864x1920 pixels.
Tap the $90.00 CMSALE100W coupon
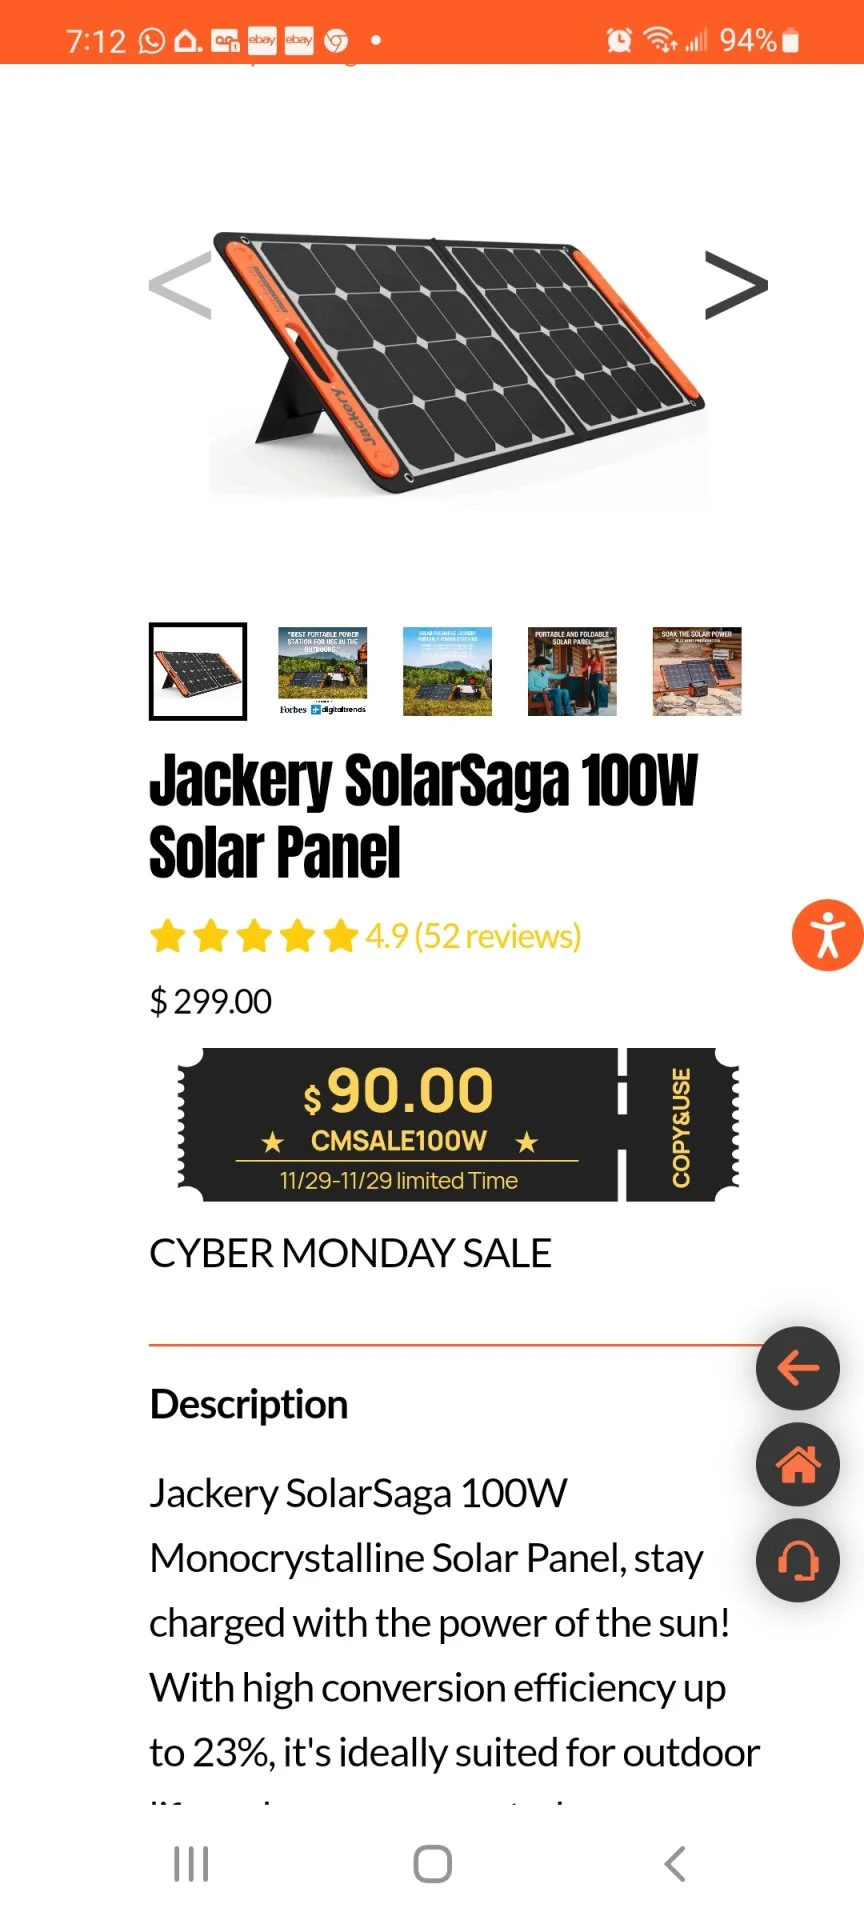click(x=400, y=1124)
